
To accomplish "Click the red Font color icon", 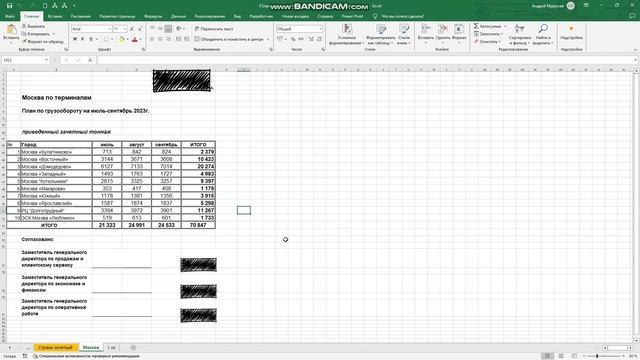I will (135, 39).
